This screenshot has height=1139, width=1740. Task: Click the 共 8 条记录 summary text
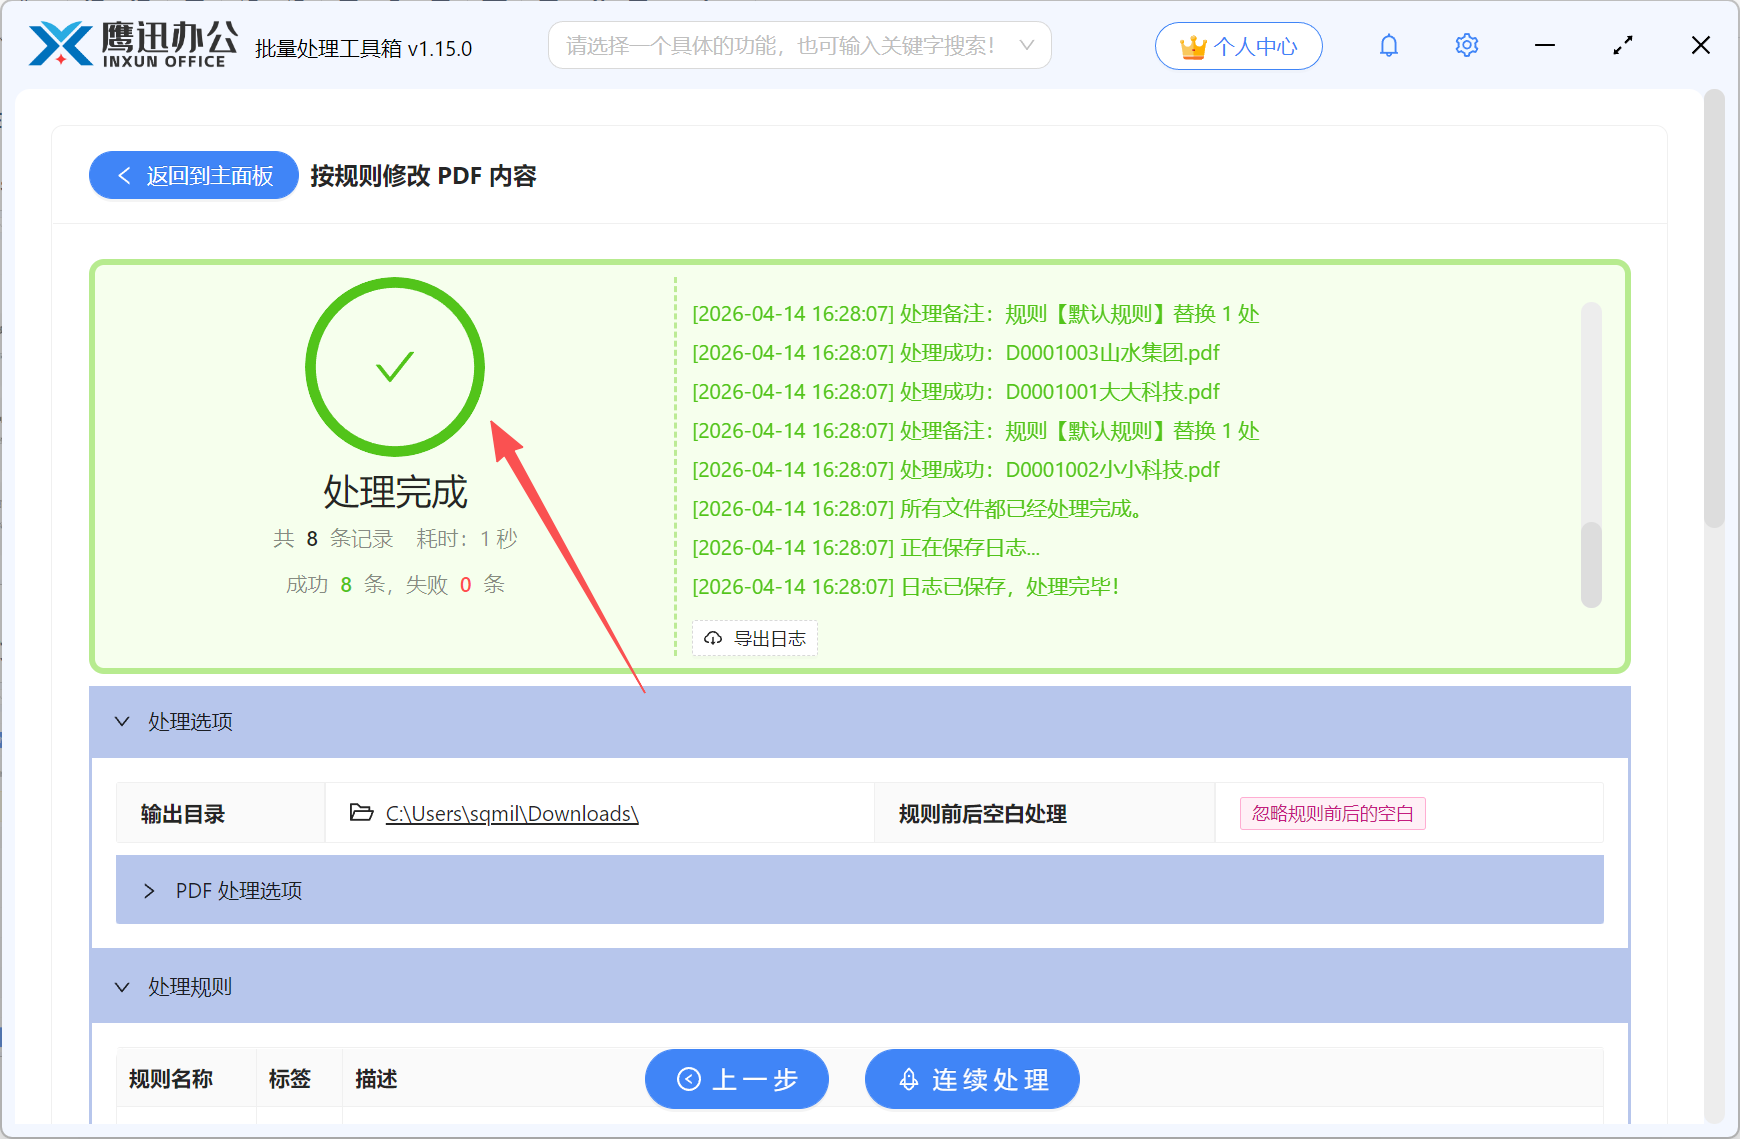coord(333,539)
